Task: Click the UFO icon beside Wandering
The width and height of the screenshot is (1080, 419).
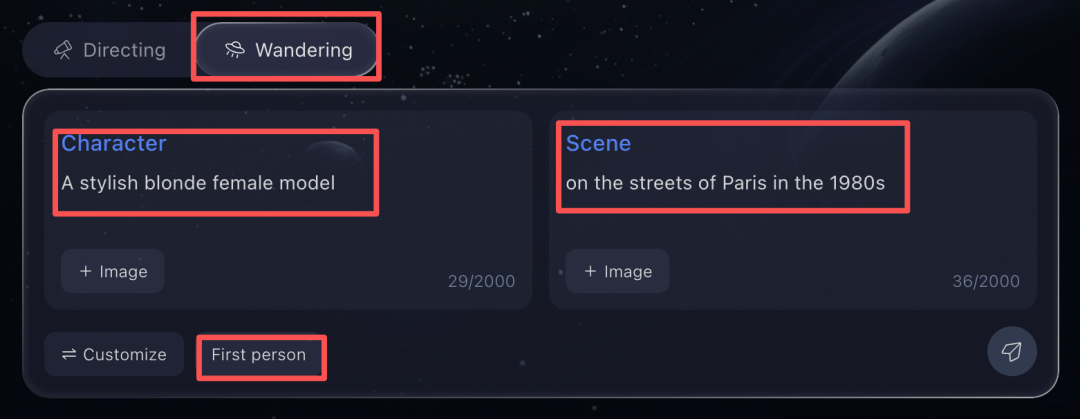Action: [x=235, y=49]
